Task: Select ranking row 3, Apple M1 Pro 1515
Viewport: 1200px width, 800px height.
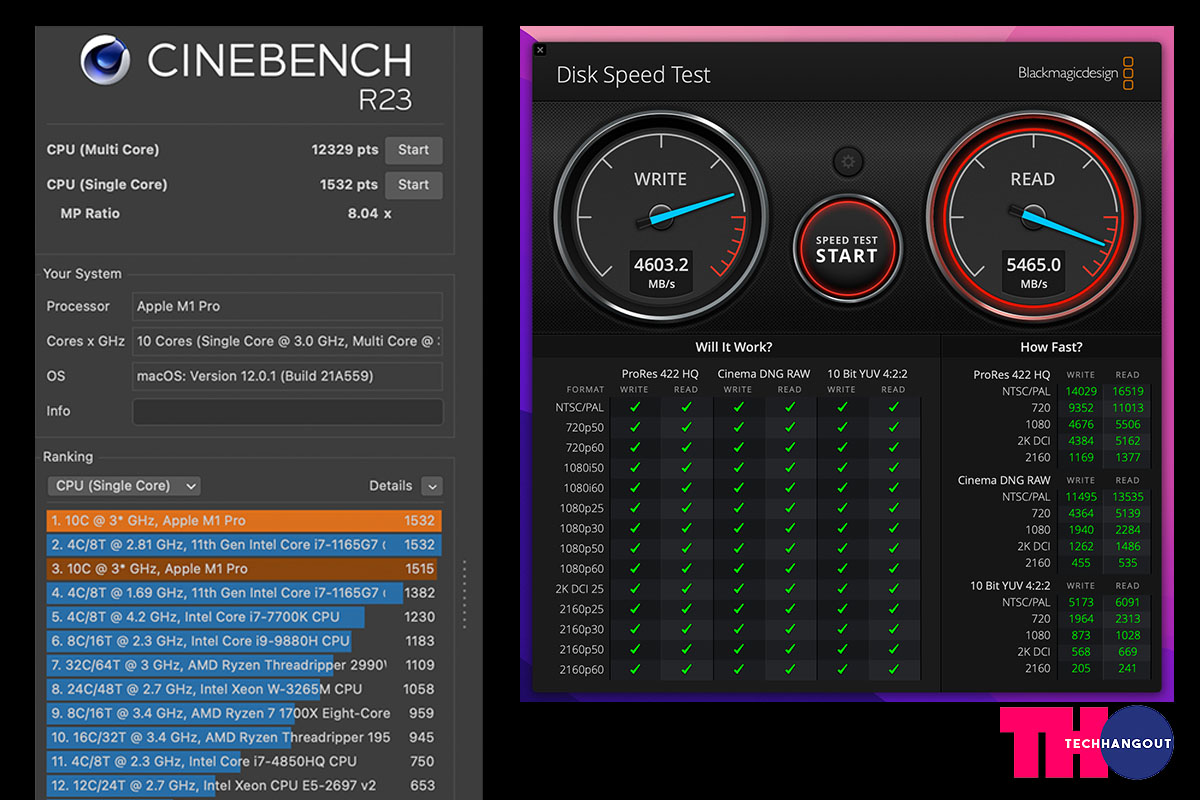Action: [x=244, y=569]
